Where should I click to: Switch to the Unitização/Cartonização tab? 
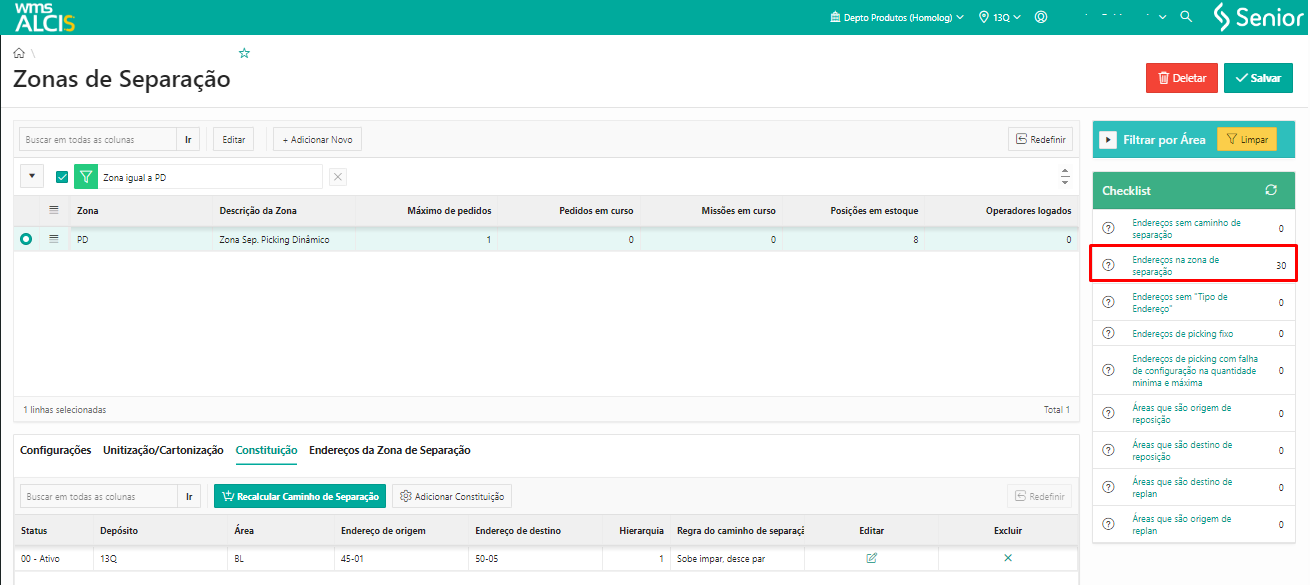pyautogui.click(x=163, y=450)
